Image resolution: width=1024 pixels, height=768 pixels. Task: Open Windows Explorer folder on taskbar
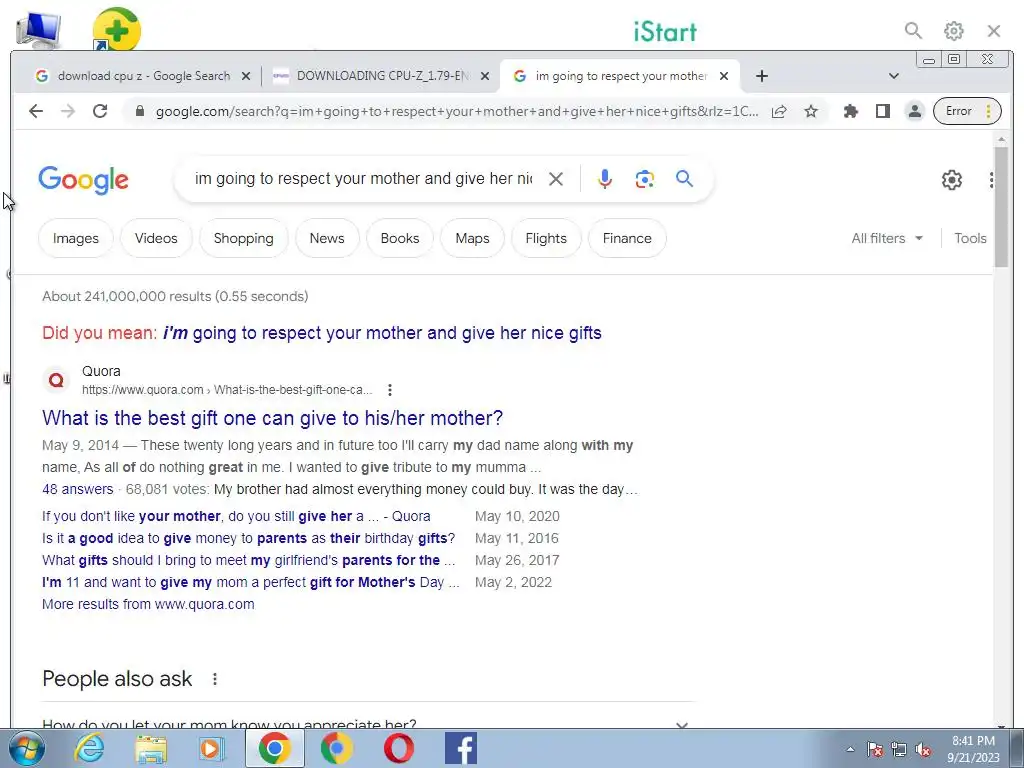click(x=151, y=748)
